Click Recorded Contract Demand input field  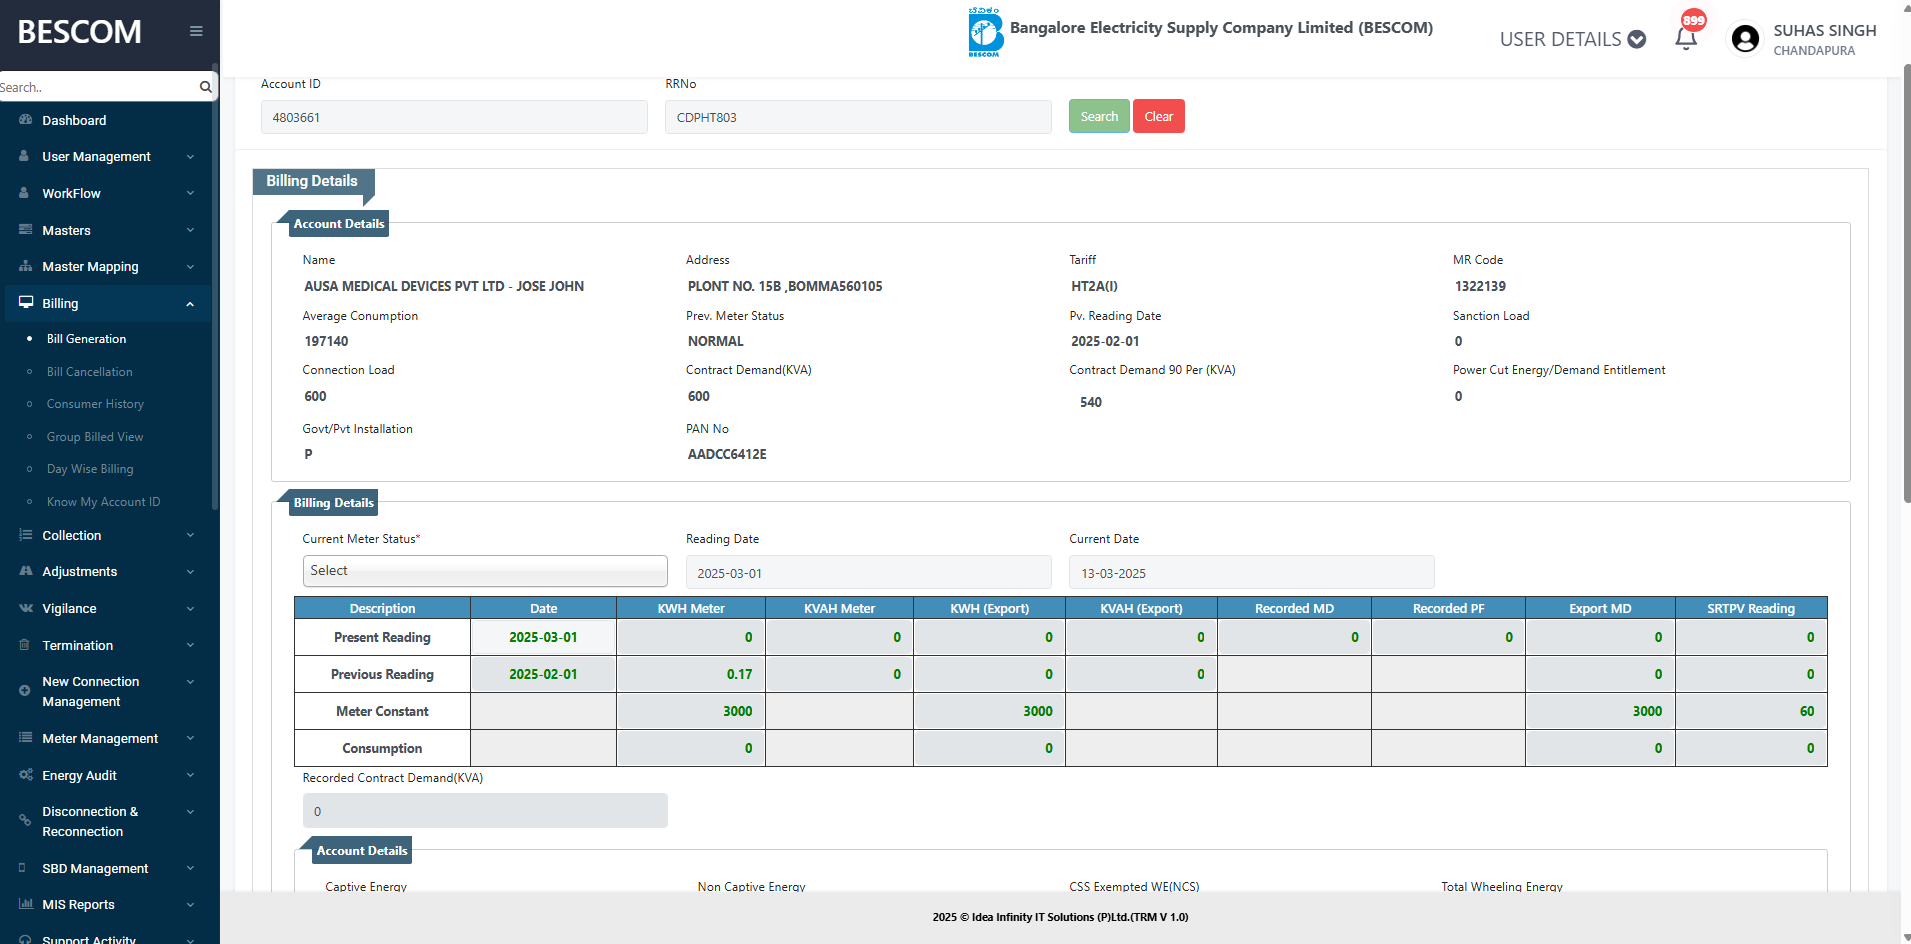tap(485, 811)
